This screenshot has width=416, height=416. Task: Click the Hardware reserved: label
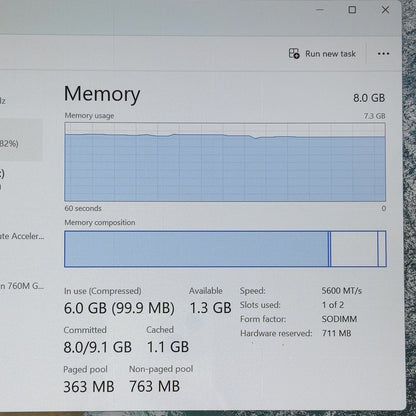click(276, 333)
